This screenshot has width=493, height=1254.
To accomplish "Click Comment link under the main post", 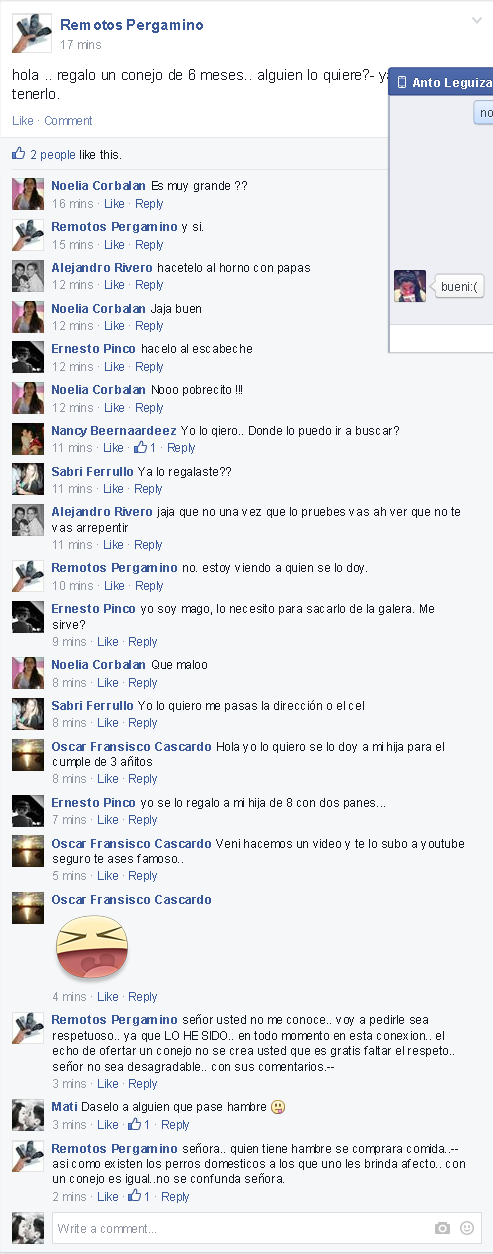I will (x=68, y=121).
